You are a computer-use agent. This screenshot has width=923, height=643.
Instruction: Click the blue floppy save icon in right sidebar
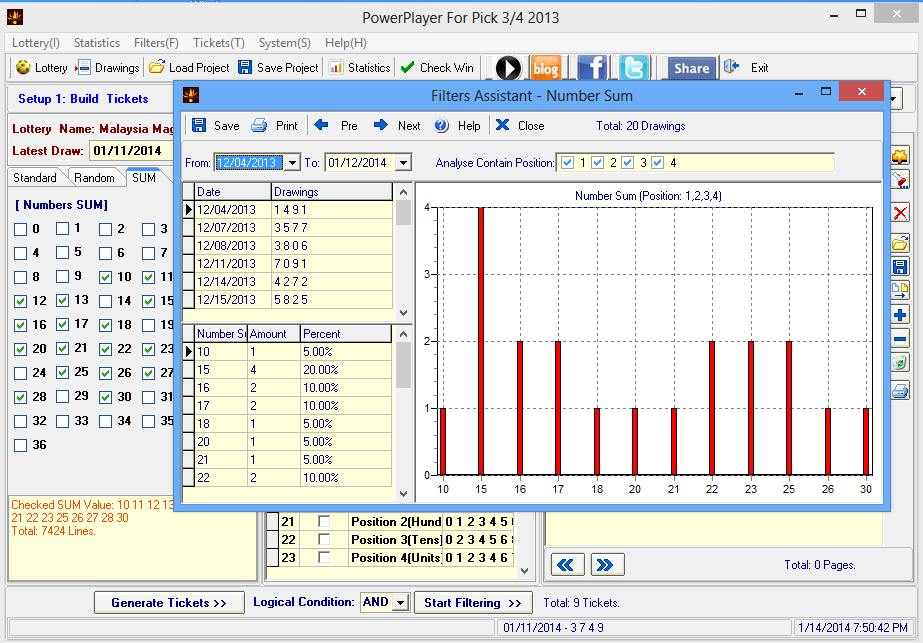900,266
